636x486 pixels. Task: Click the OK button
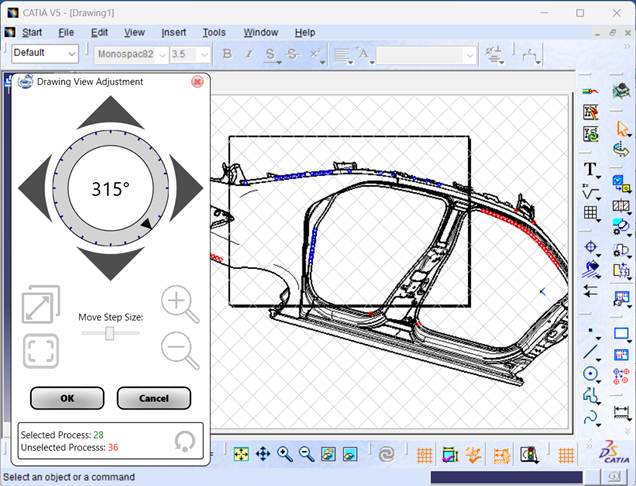click(x=67, y=398)
